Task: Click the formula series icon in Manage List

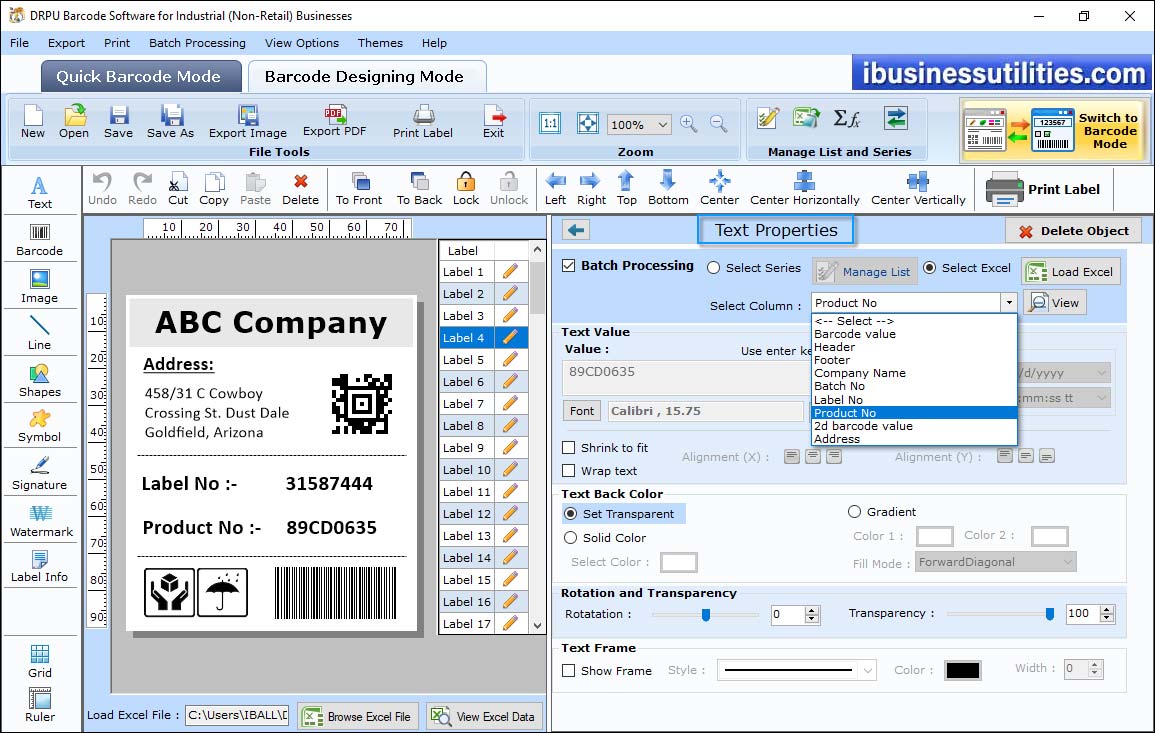Action: click(846, 119)
